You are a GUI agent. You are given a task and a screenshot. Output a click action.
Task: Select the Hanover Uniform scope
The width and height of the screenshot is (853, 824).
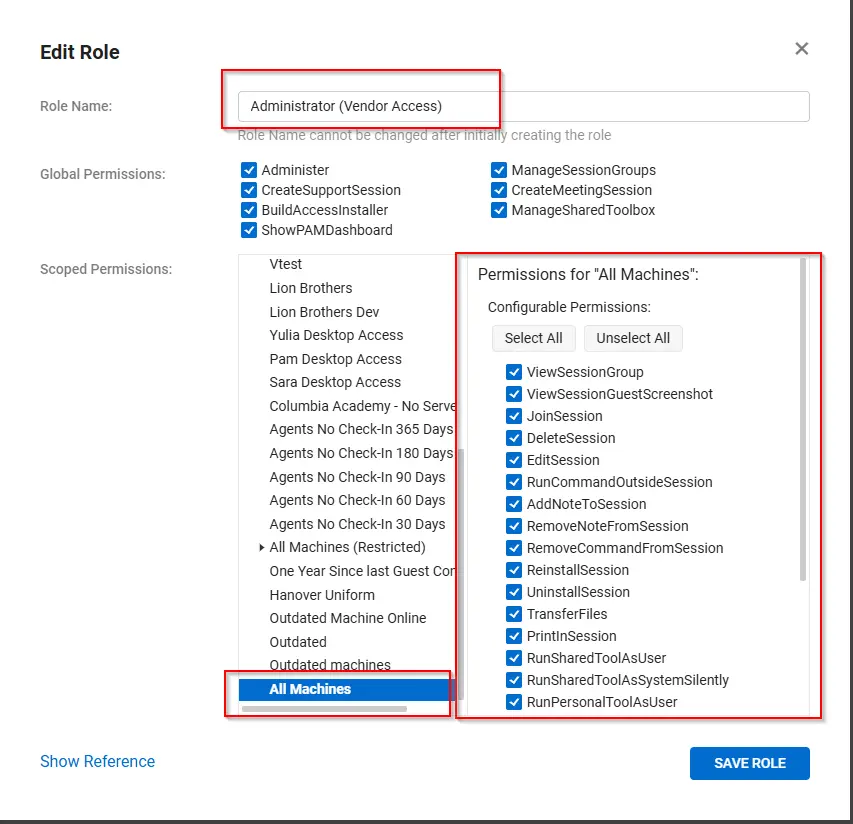click(x=321, y=594)
